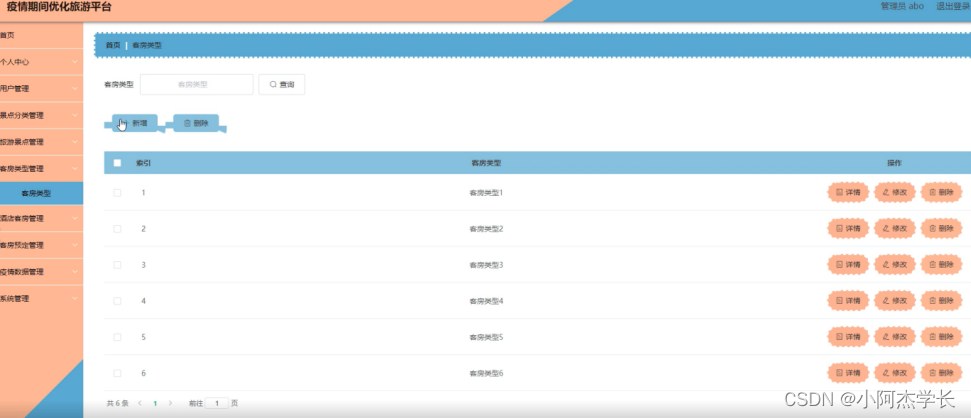This screenshot has height=418, width=971.
Task: Open the 首页 sidebar menu item
Action: [x=41, y=35]
